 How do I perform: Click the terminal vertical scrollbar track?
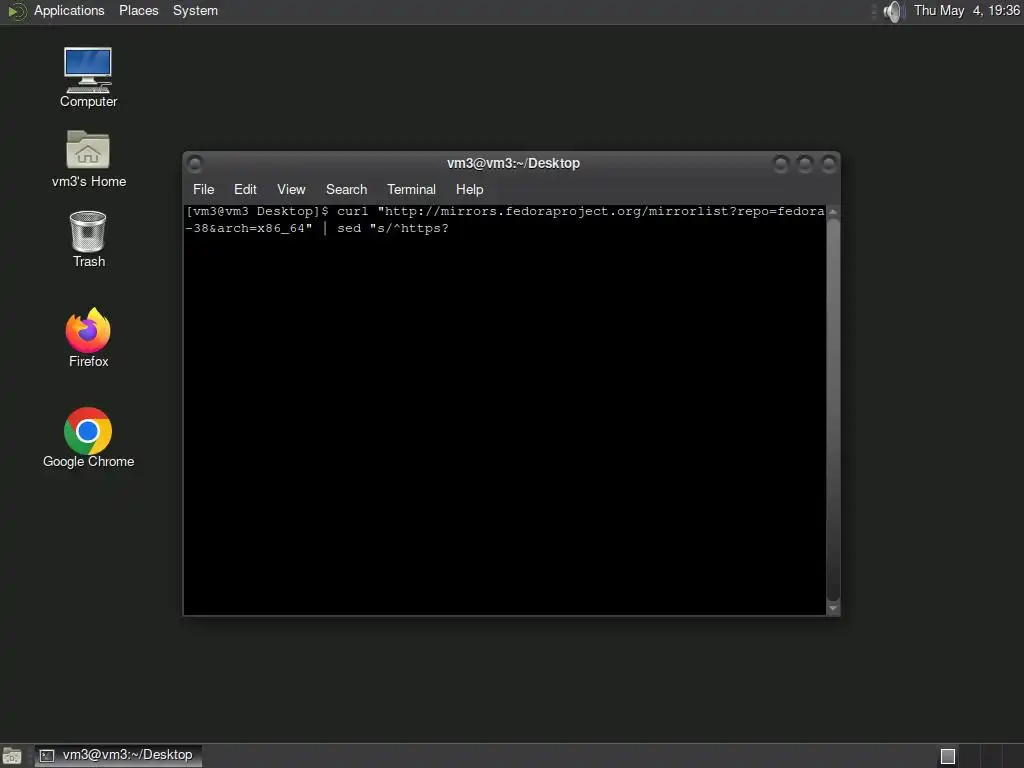[833, 409]
